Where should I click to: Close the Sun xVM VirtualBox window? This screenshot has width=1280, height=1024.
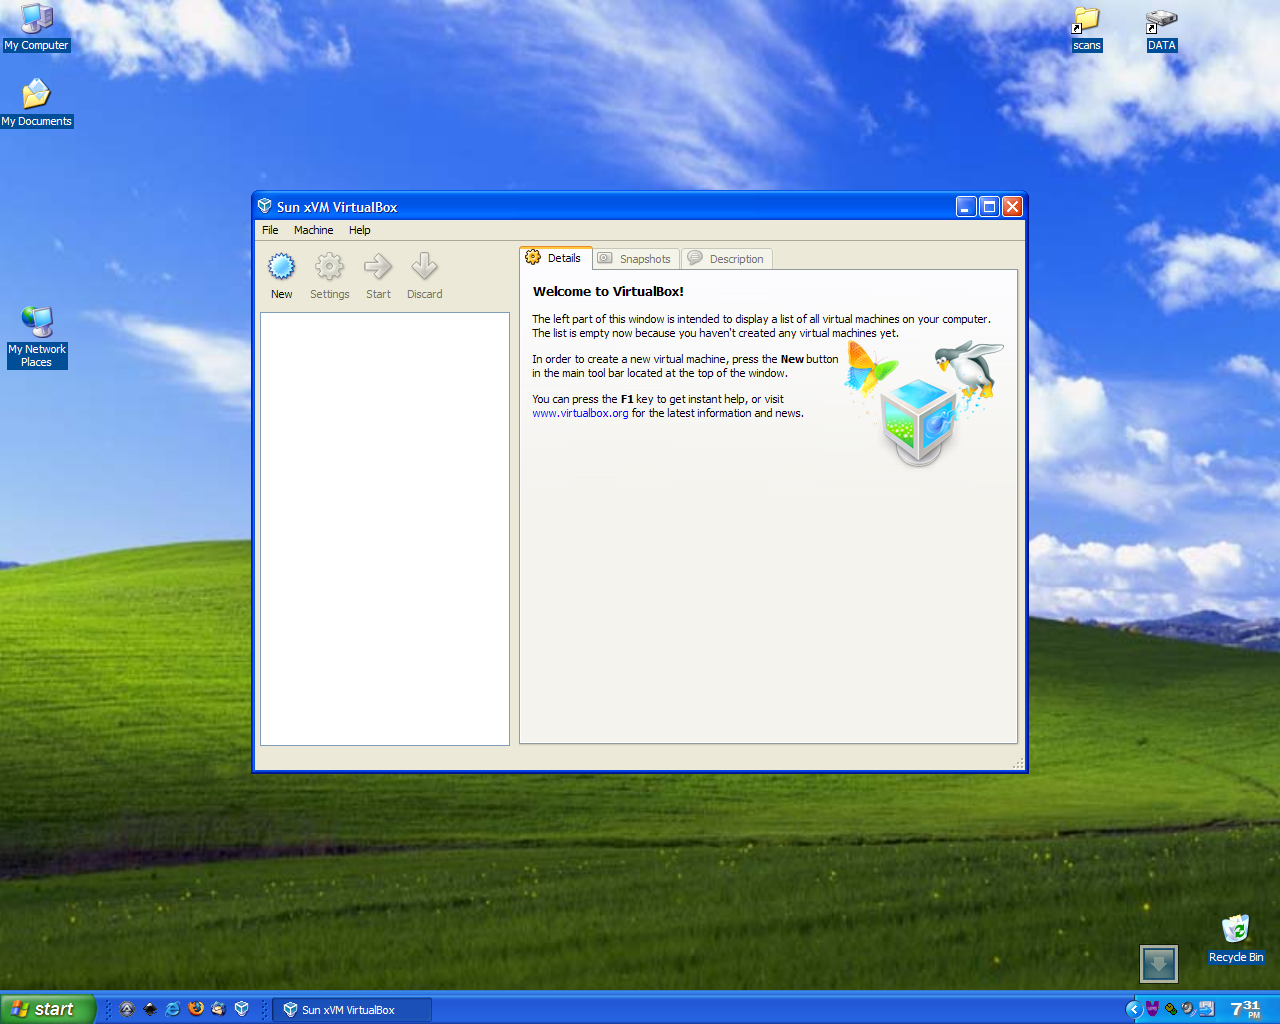point(1012,206)
